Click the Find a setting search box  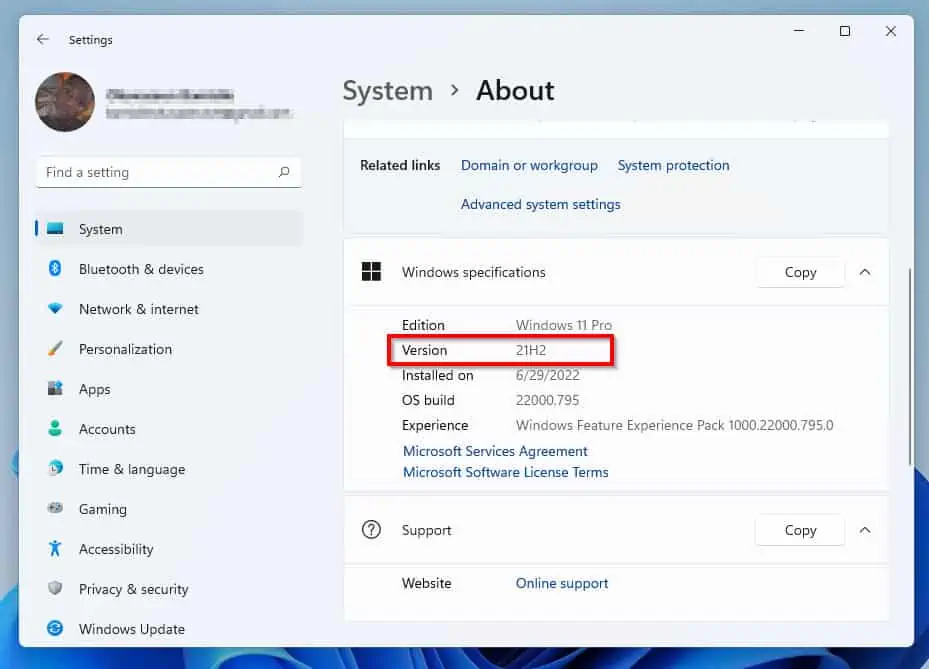168,172
